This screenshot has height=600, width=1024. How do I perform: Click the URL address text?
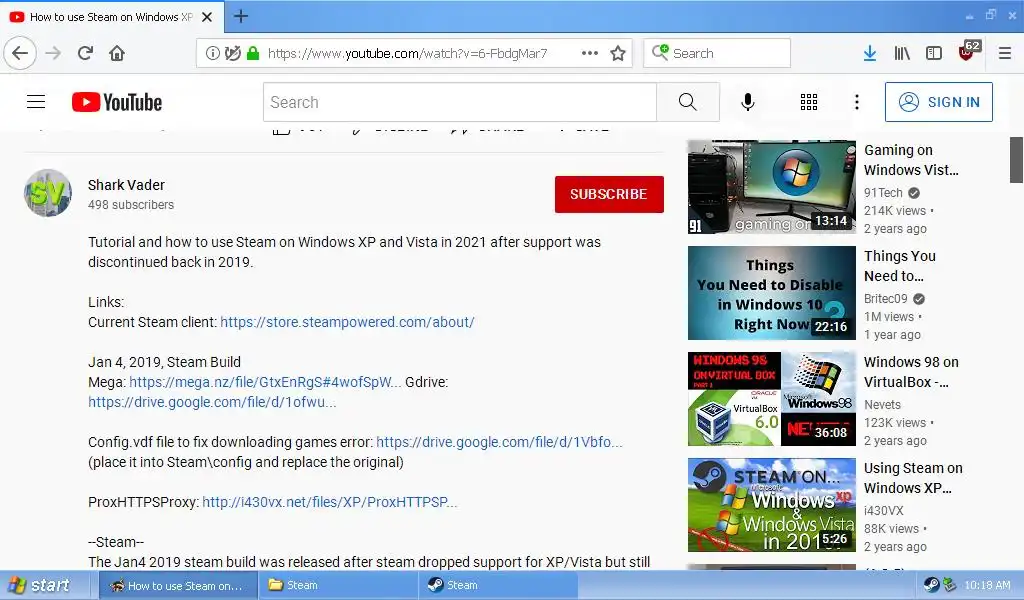pyautogui.click(x=408, y=53)
